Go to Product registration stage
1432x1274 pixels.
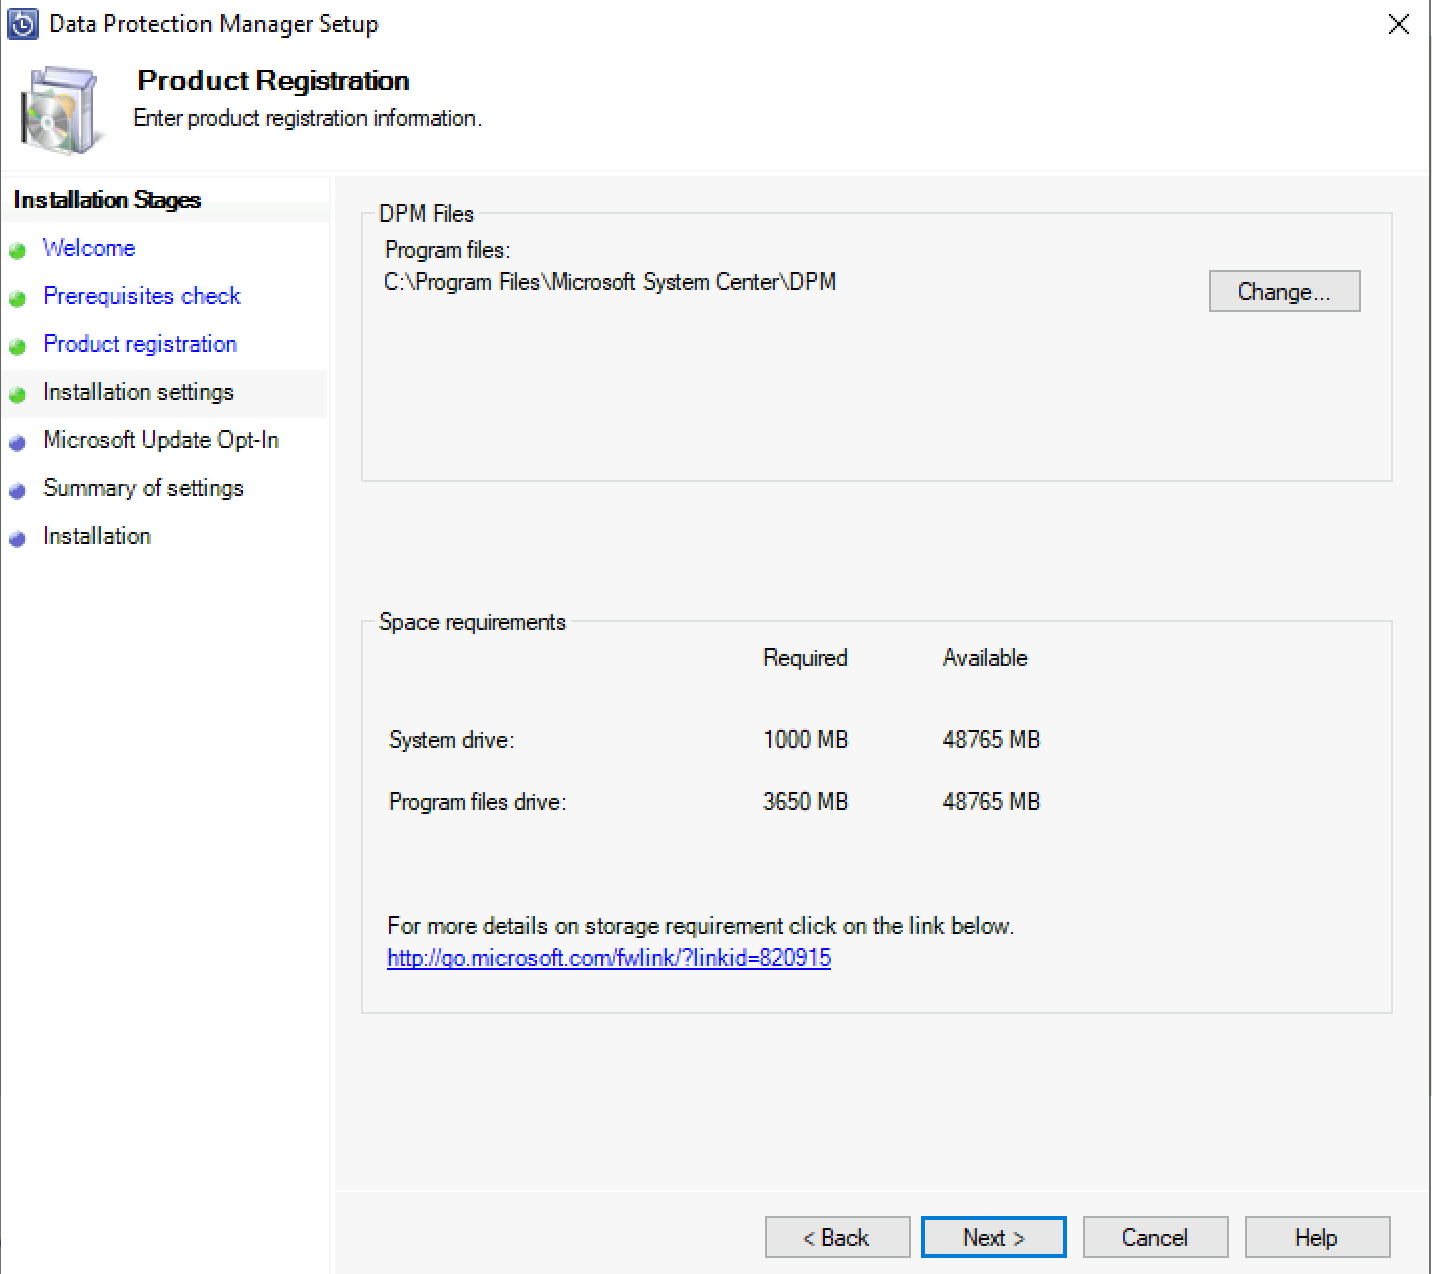[x=140, y=344]
